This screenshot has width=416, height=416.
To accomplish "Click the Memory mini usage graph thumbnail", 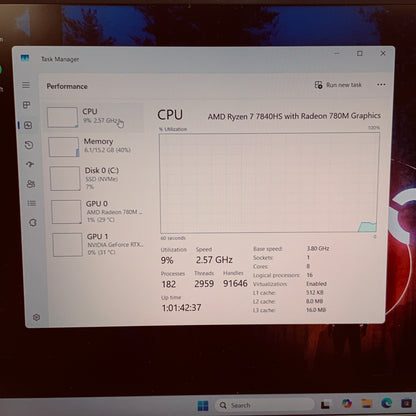I will coord(64,147).
